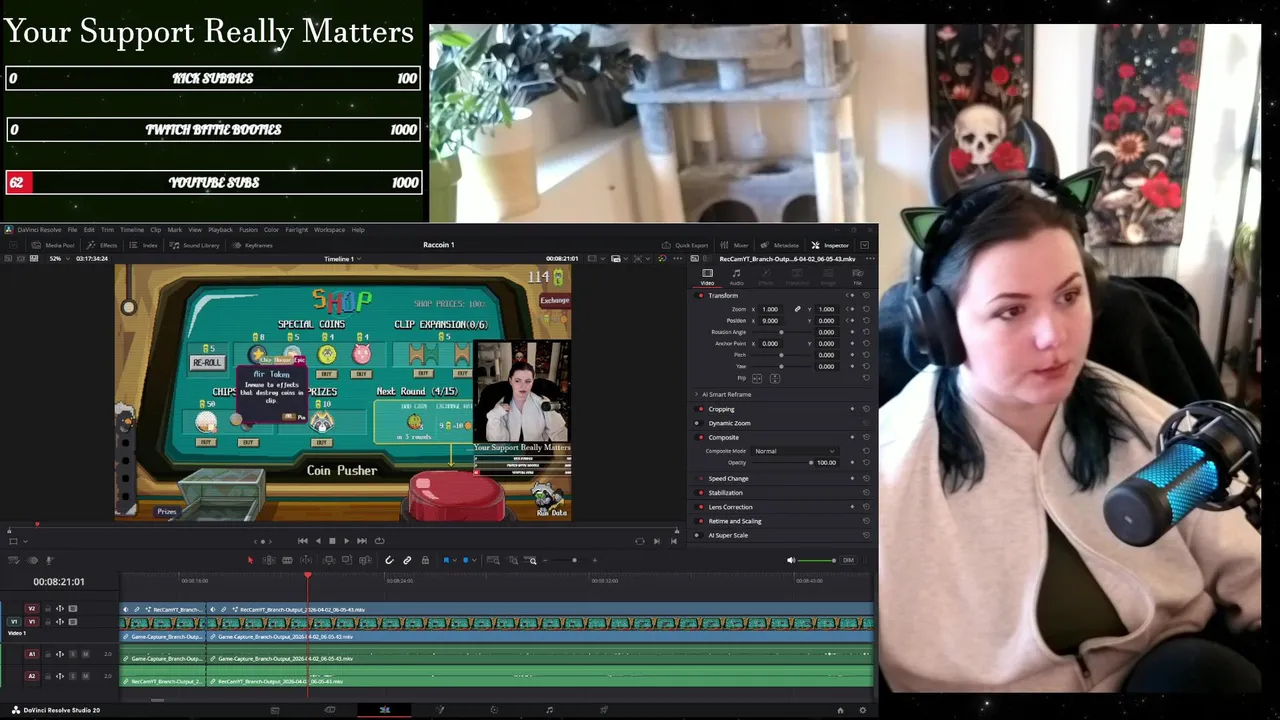Toggle the Transform enable switch
1280x720 pixels.
tap(700, 295)
